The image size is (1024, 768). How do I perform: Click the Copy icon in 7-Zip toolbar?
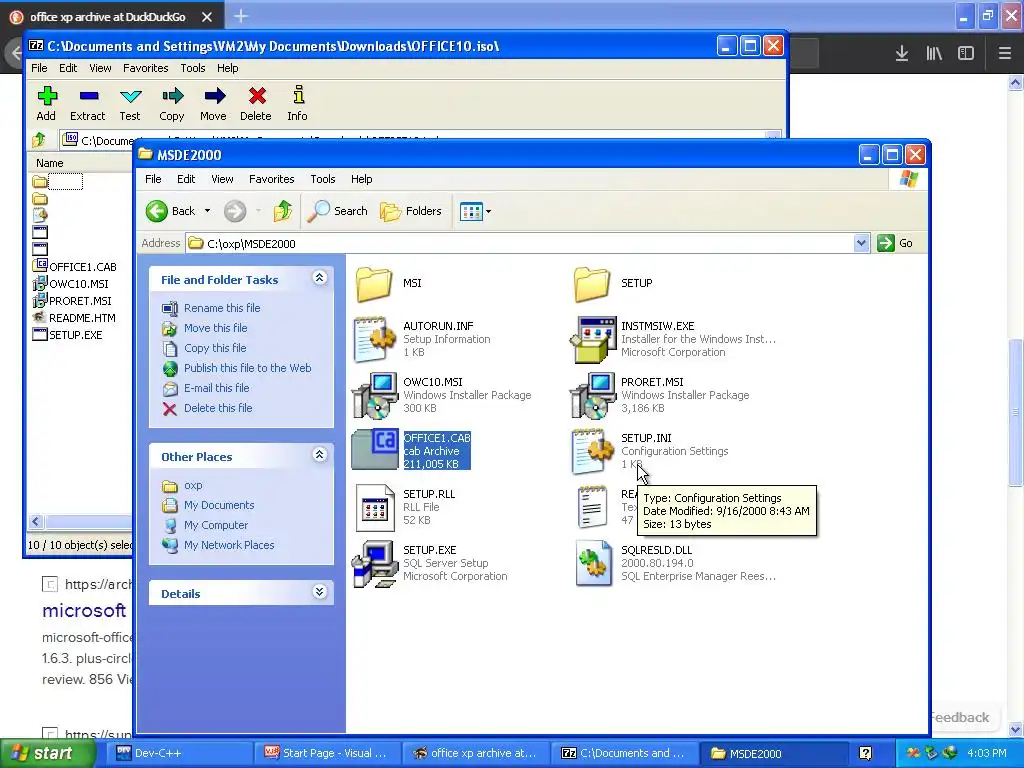pos(172,97)
